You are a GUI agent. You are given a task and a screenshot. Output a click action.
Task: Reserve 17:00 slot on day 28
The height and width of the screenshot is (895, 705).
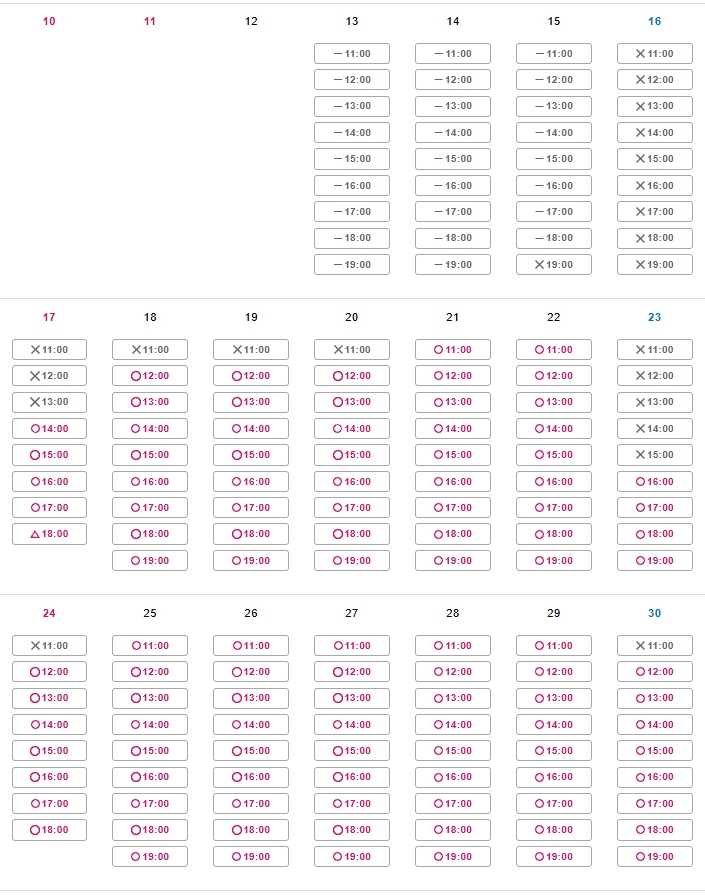(x=453, y=804)
